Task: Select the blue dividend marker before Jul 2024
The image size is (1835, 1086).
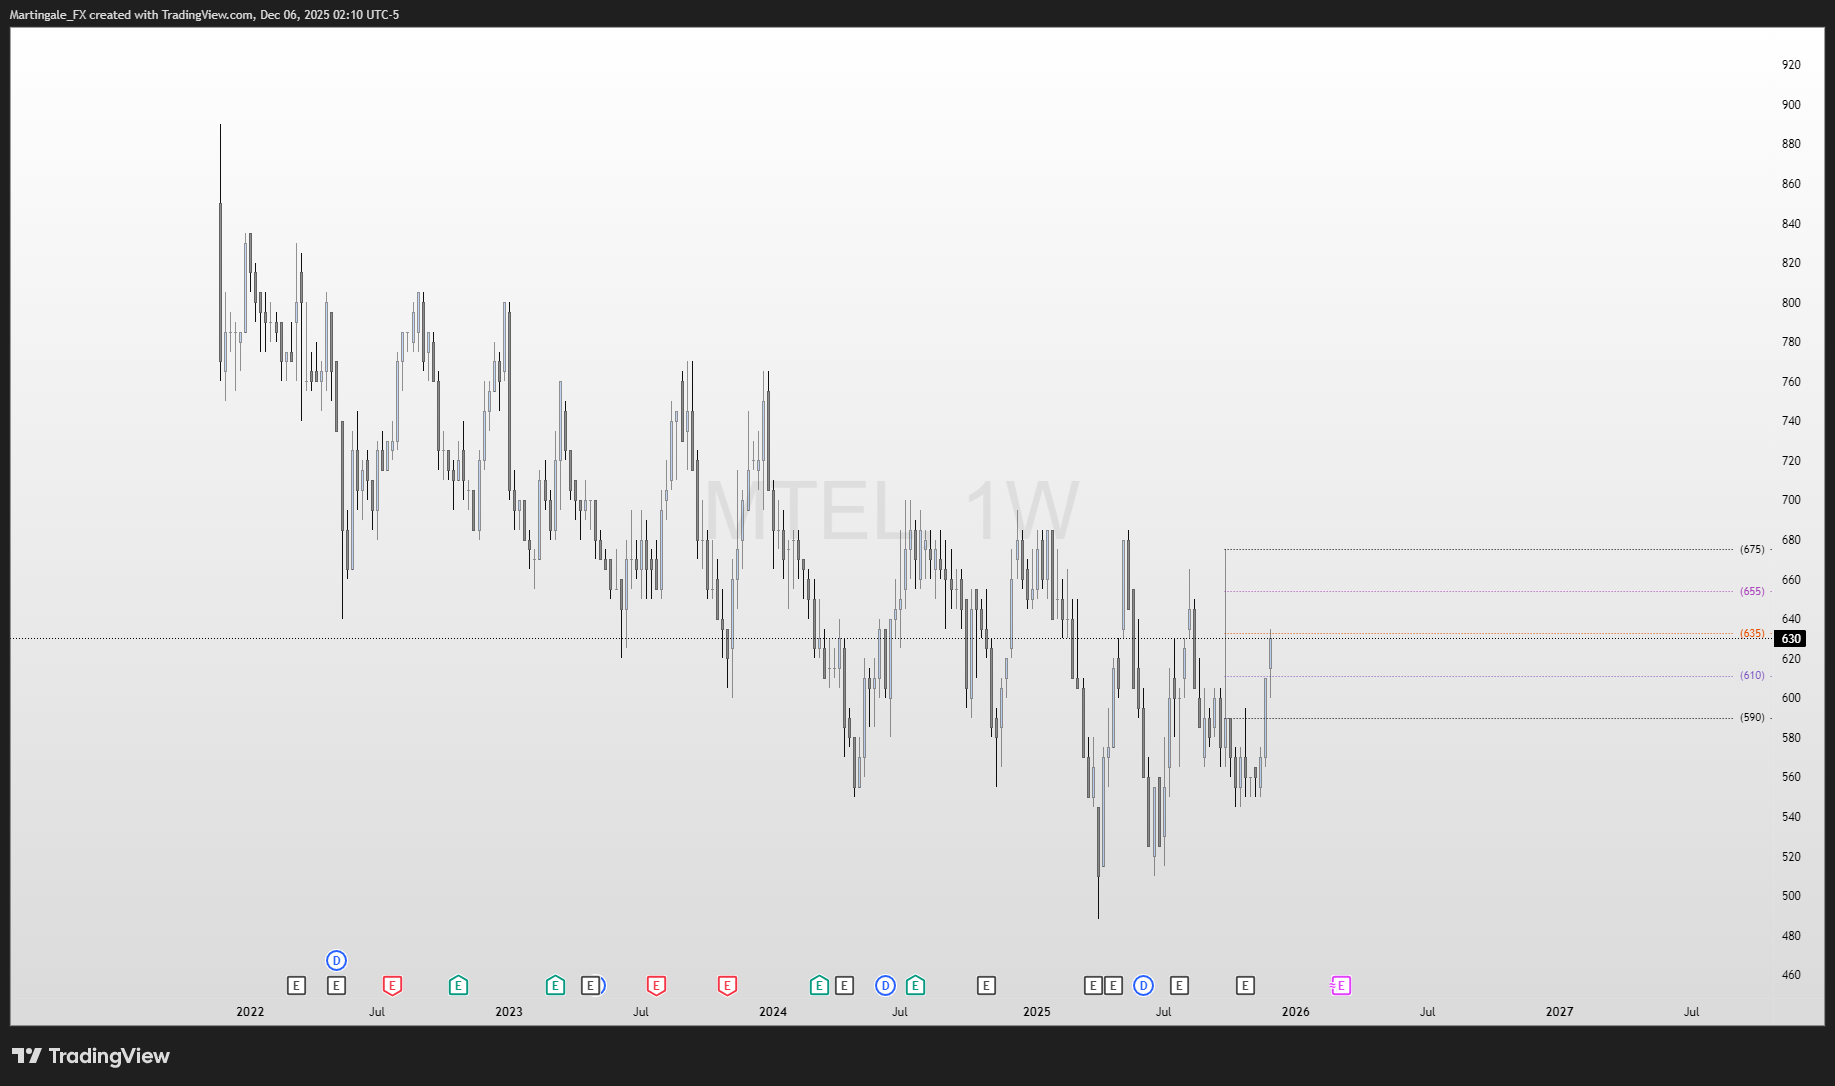Action: (885, 986)
